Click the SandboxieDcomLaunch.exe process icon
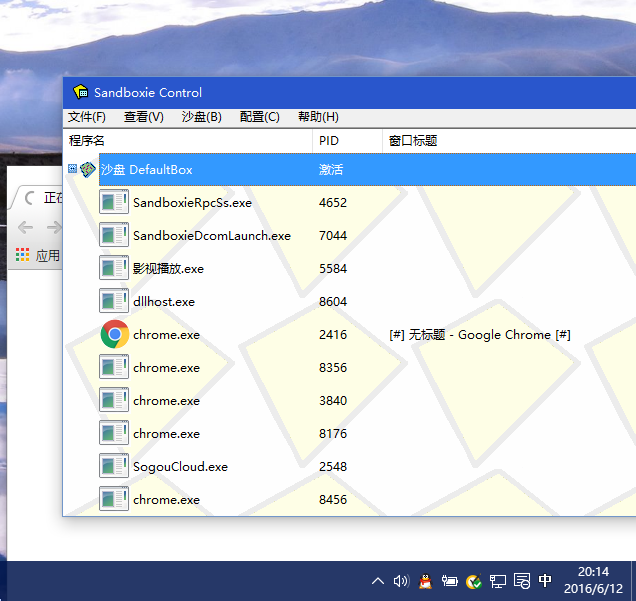This screenshot has width=636, height=601. point(114,235)
